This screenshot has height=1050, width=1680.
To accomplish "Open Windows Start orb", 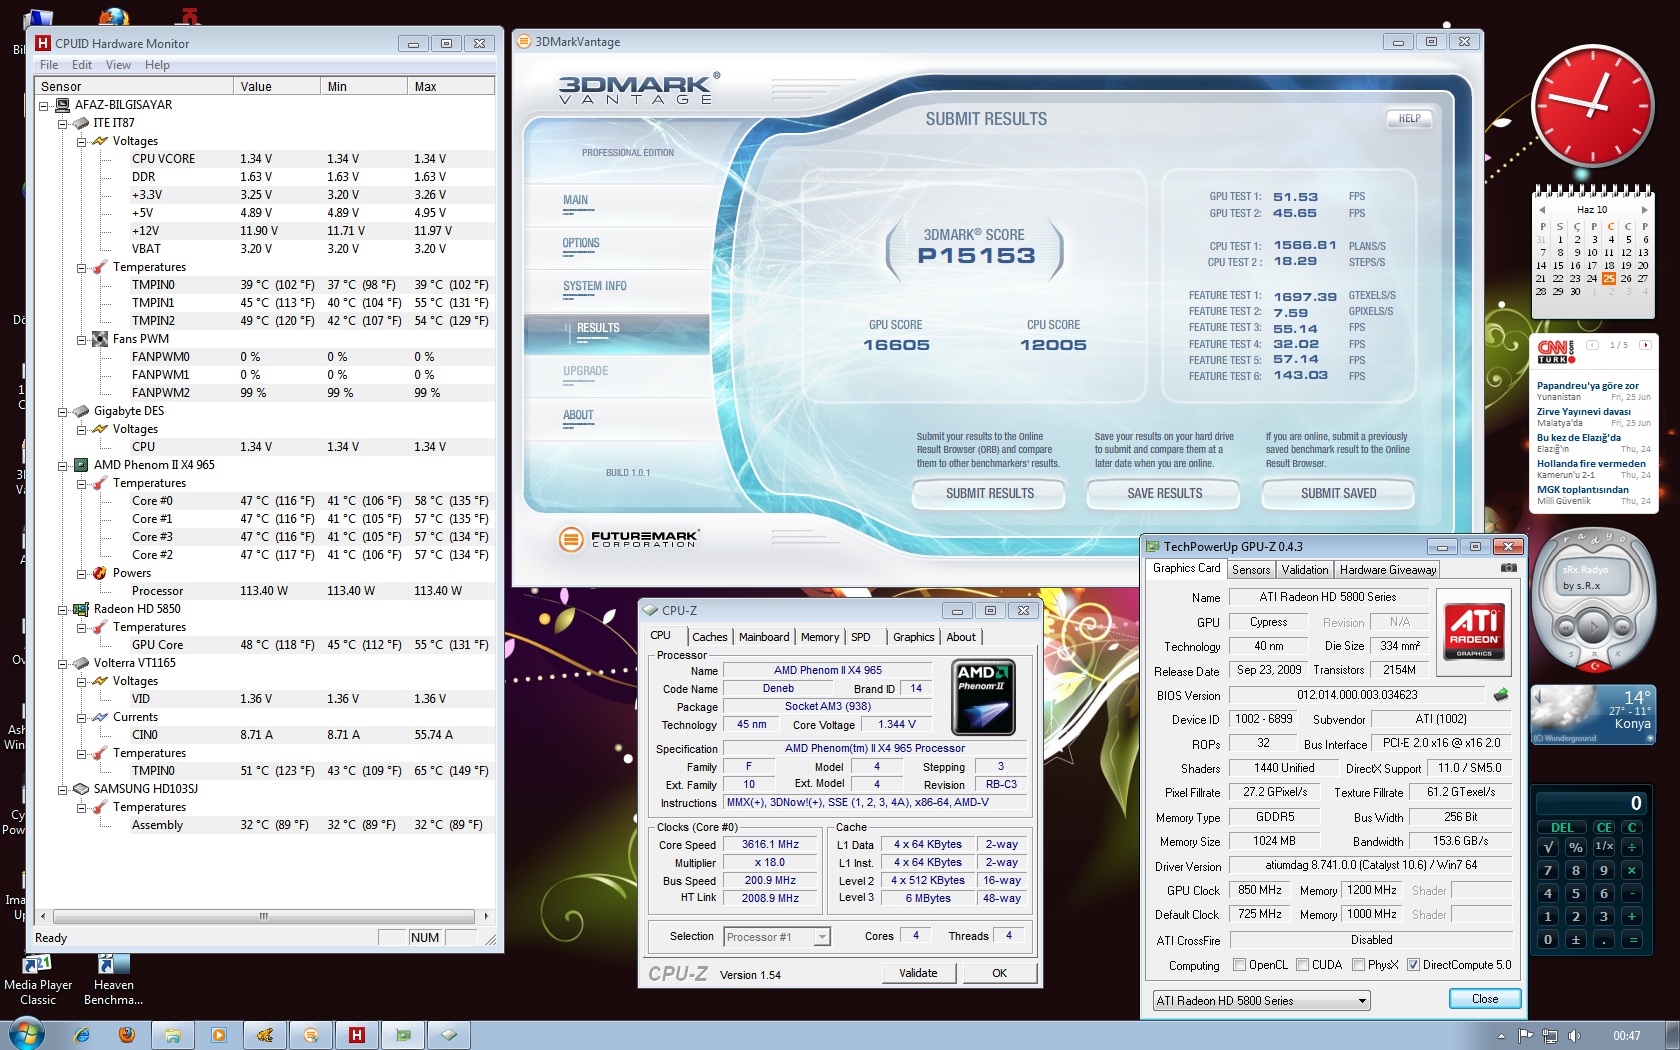I will (26, 1034).
